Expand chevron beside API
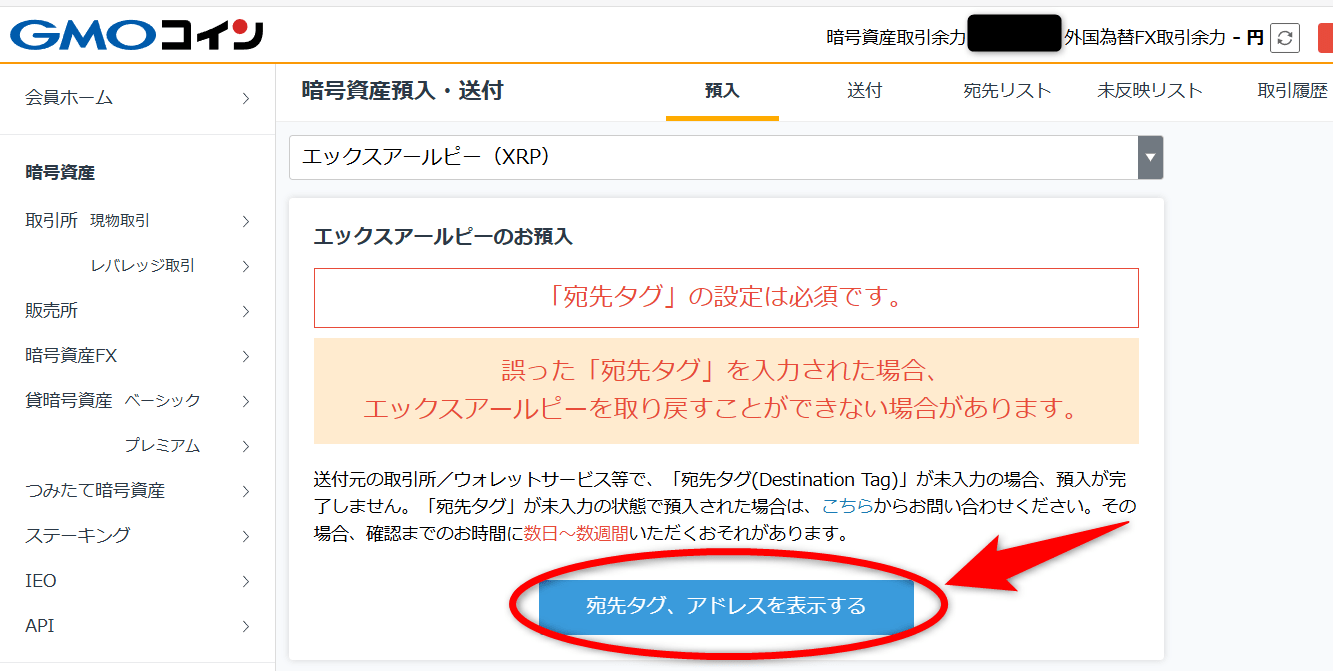The height and width of the screenshot is (671, 1333). tap(246, 626)
